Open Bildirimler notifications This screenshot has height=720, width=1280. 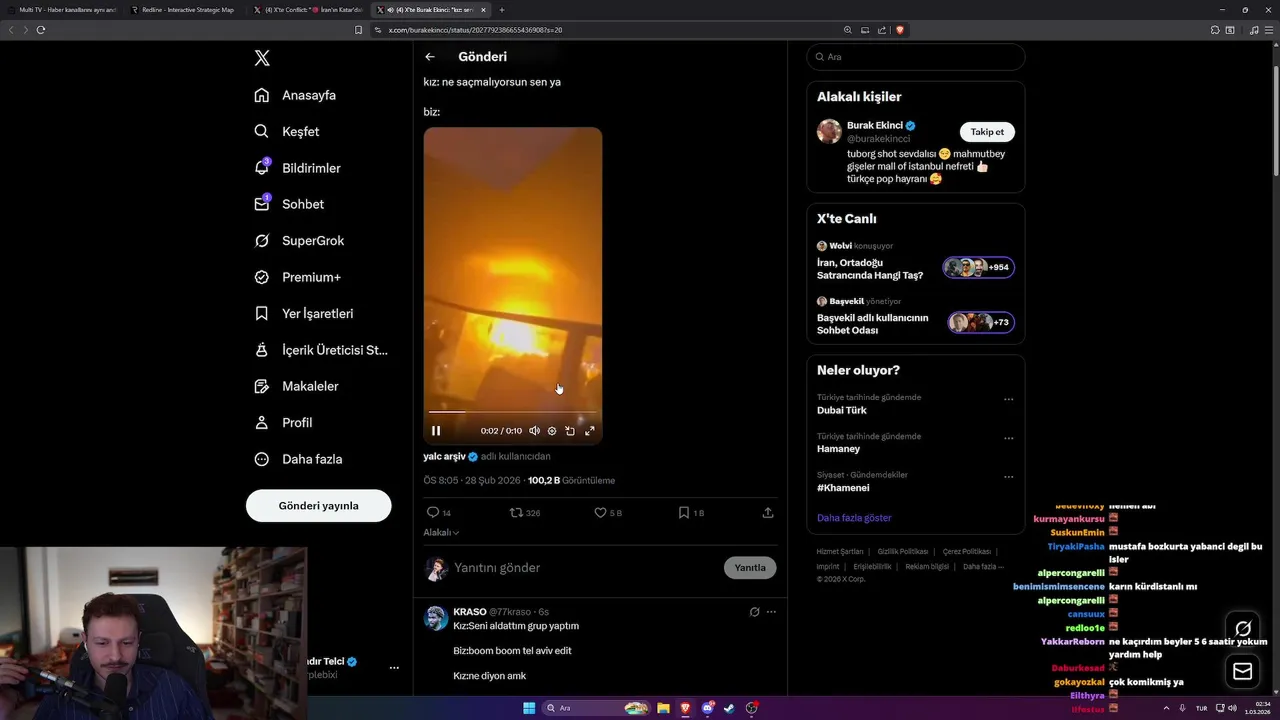tap(297, 168)
